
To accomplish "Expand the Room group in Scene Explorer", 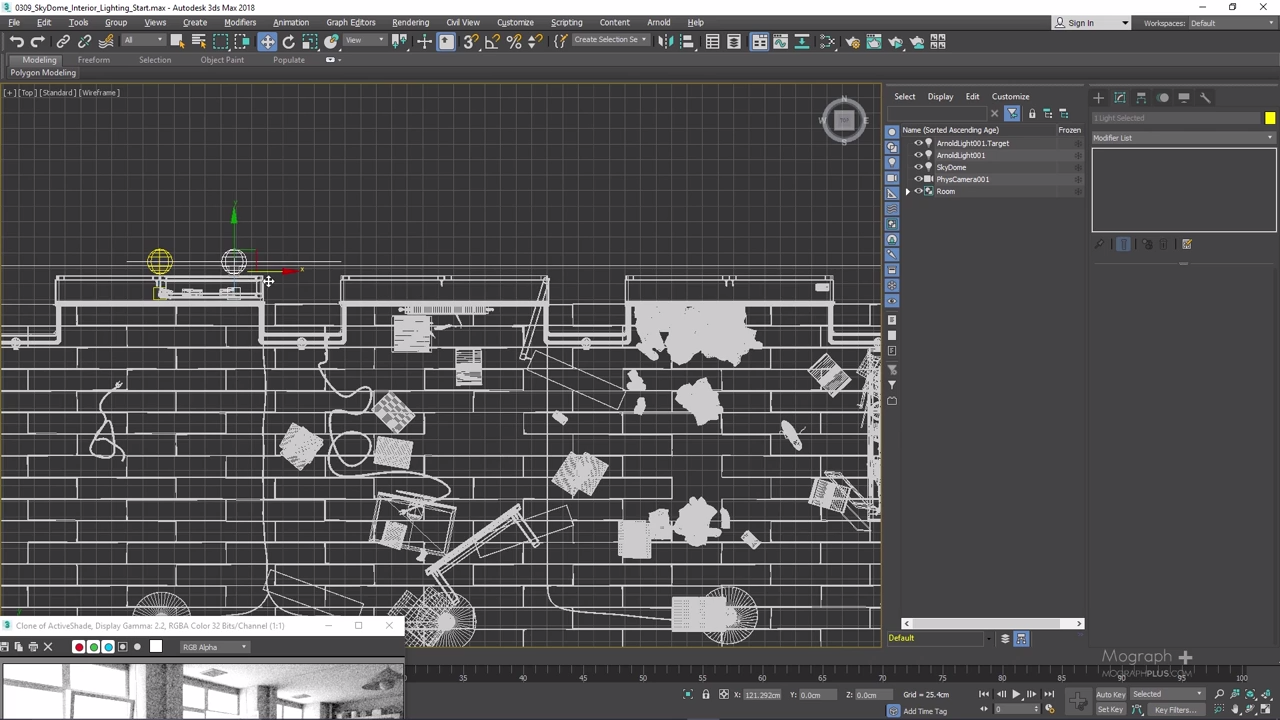I will tap(907, 191).
